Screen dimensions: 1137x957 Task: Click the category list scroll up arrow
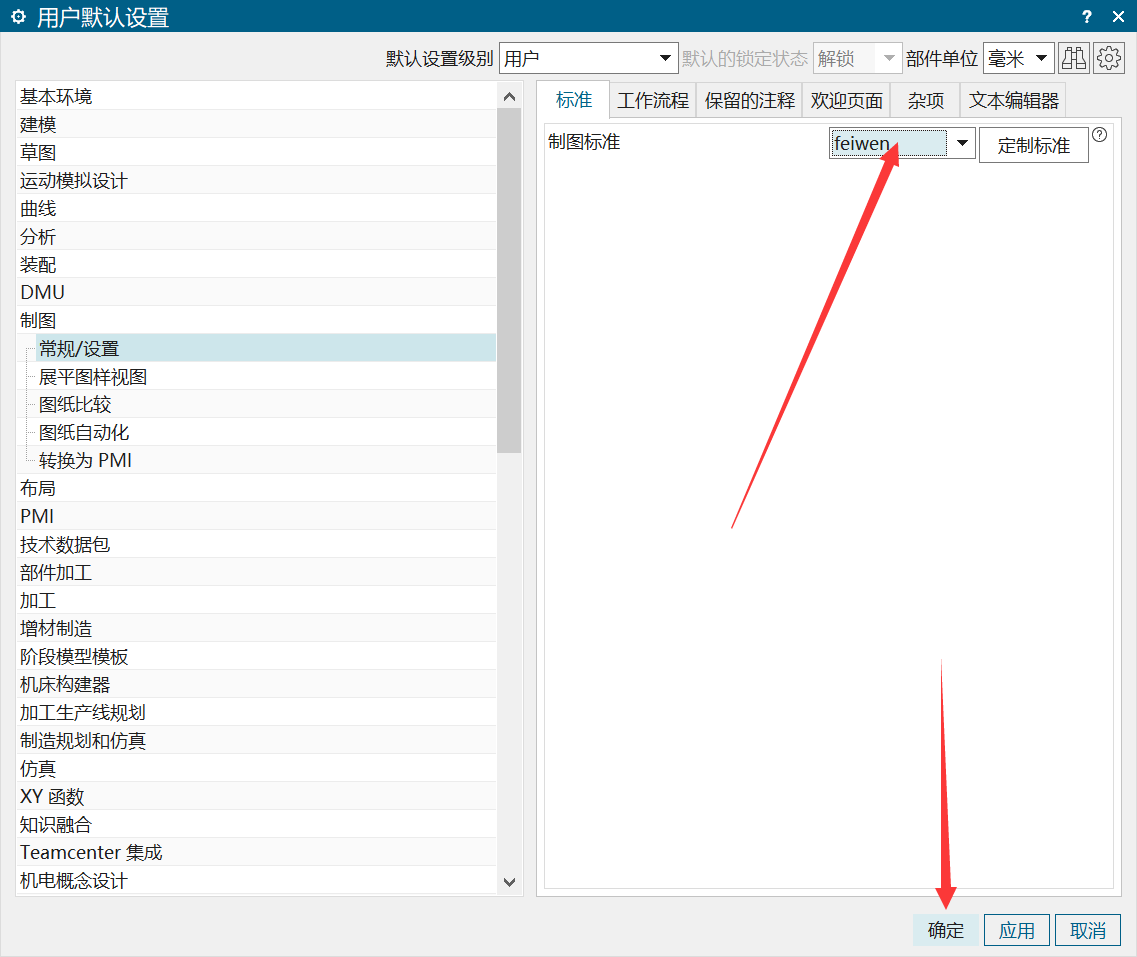(509, 96)
